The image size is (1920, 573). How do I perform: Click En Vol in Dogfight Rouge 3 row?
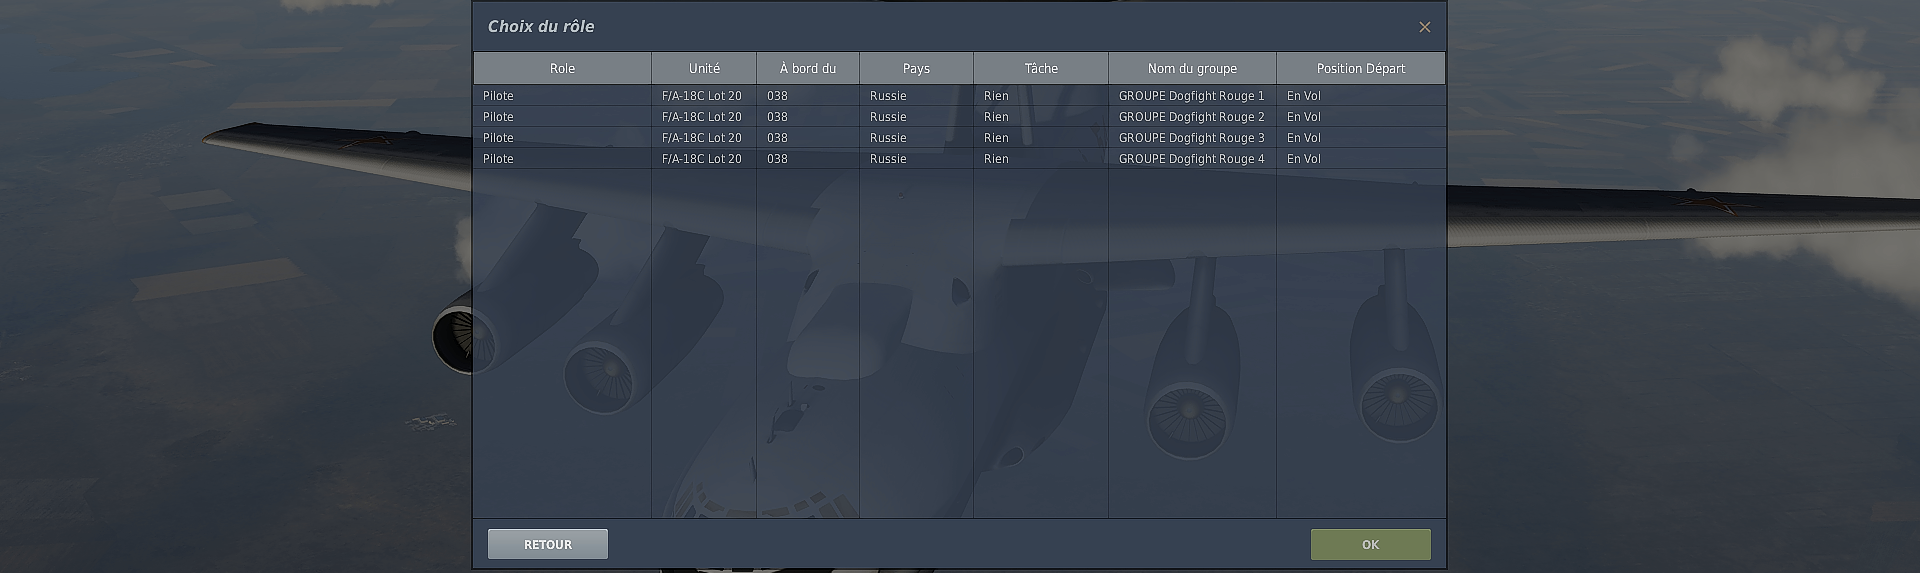[x=1304, y=138]
